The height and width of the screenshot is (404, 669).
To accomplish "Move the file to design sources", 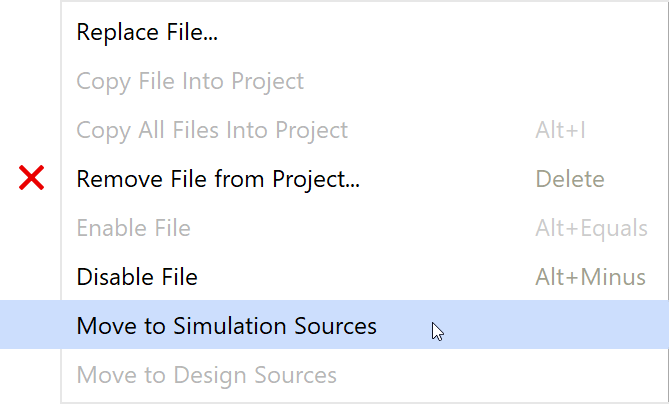I will (206, 375).
